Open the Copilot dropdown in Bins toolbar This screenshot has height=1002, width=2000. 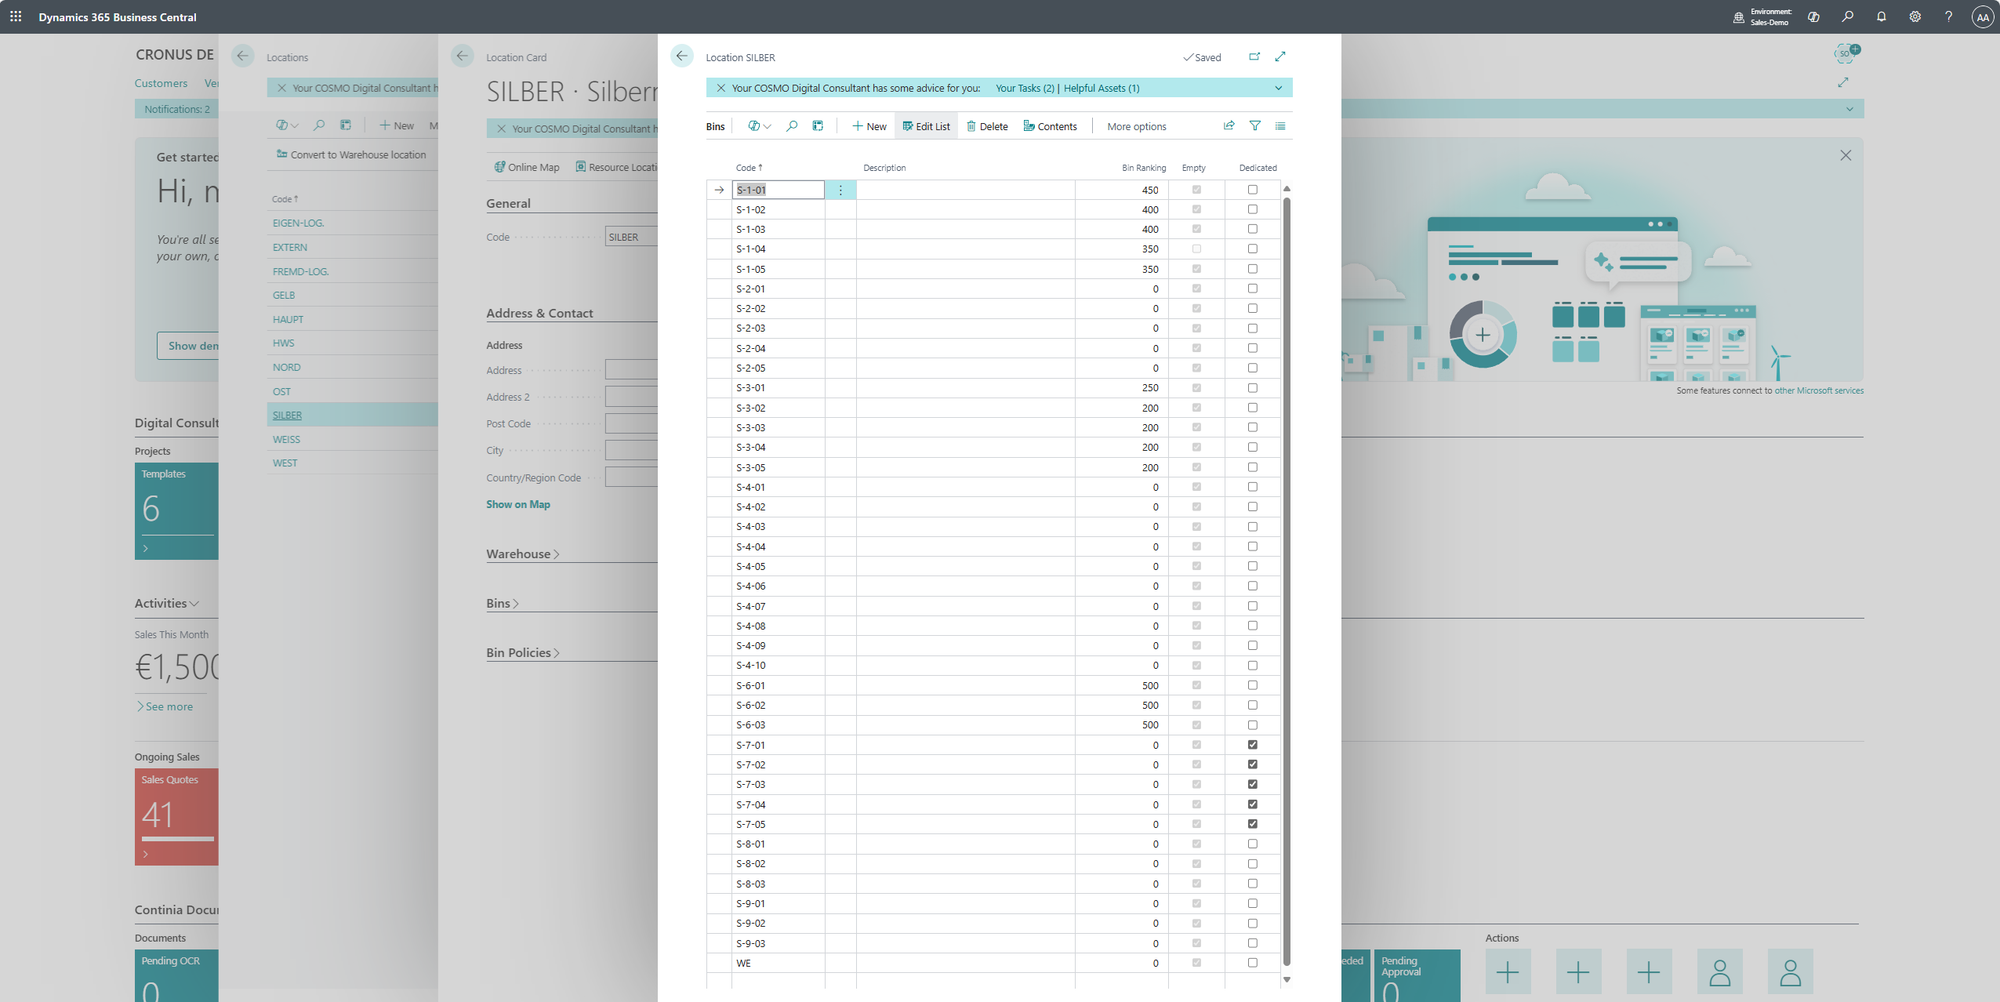pyautogui.click(x=759, y=126)
